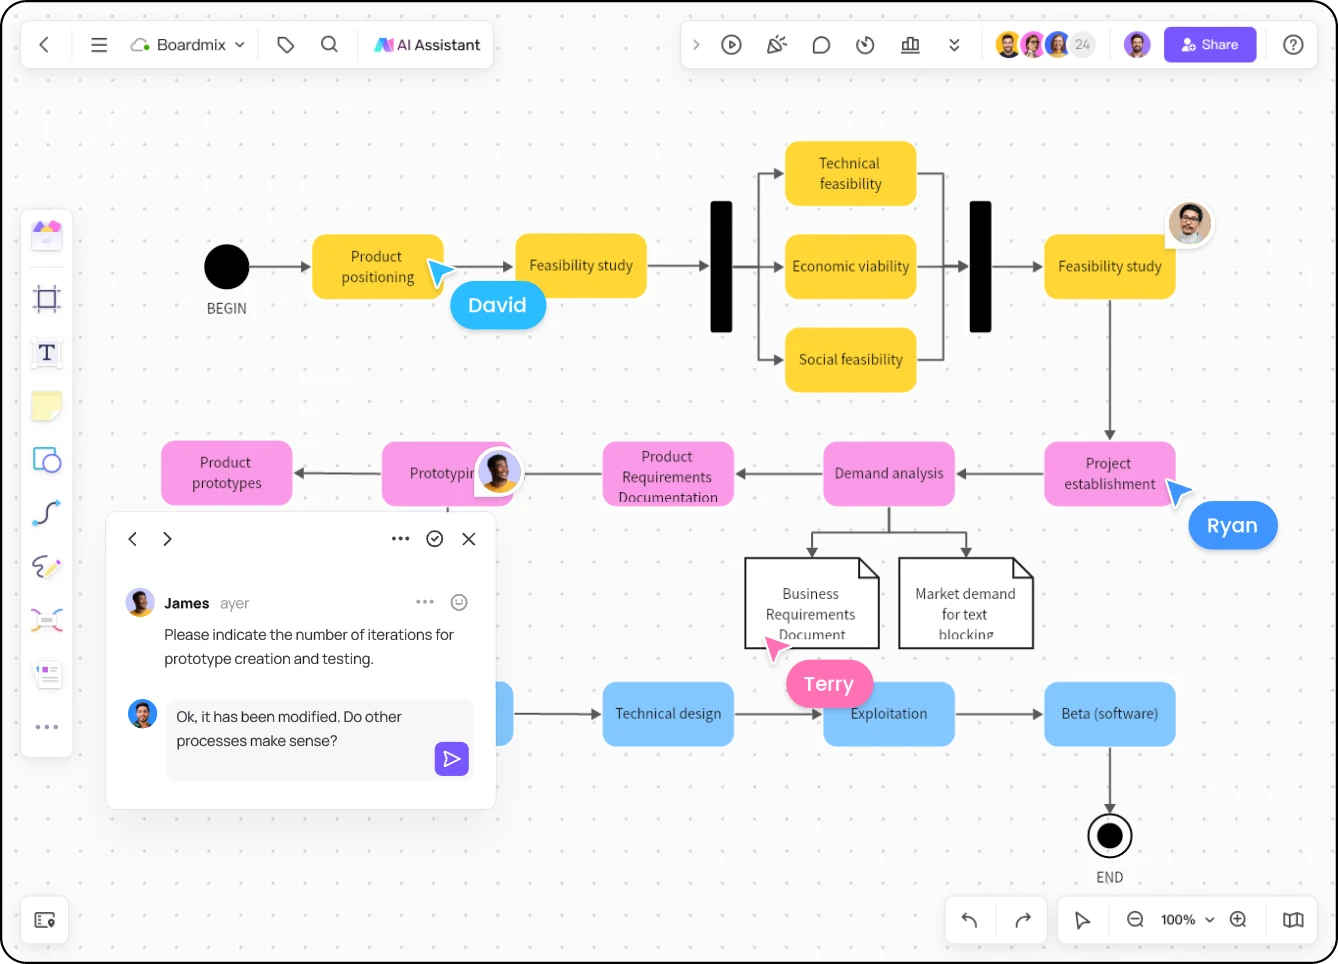Viewport: 1338px width, 964px height.
Task: Open more tools ellipsis in left toolbar
Action: tap(47, 727)
